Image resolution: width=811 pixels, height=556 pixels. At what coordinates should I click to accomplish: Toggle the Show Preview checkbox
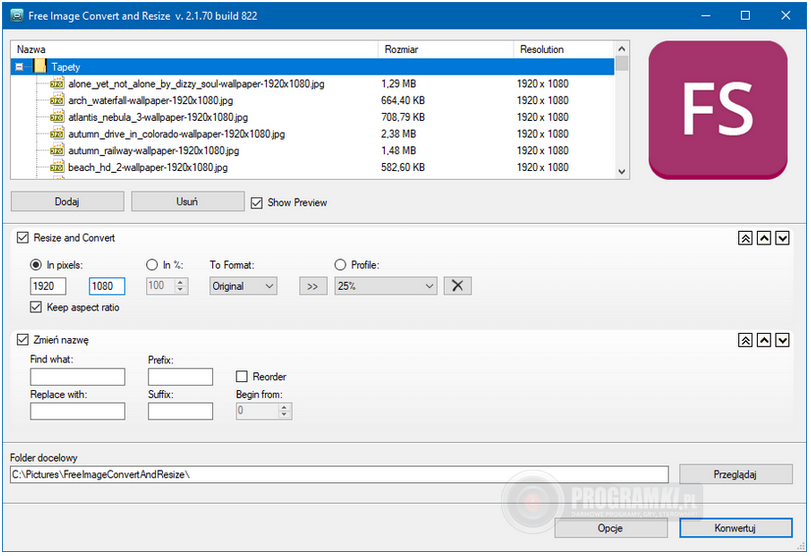point(257,203)
